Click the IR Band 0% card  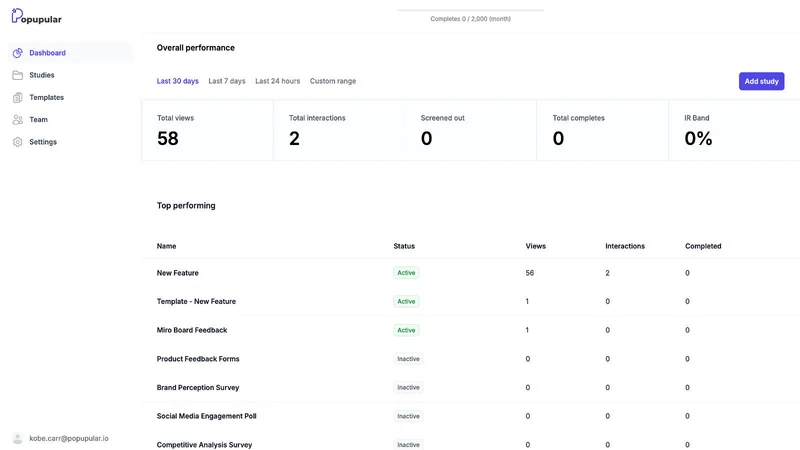[x=734, y=130]
